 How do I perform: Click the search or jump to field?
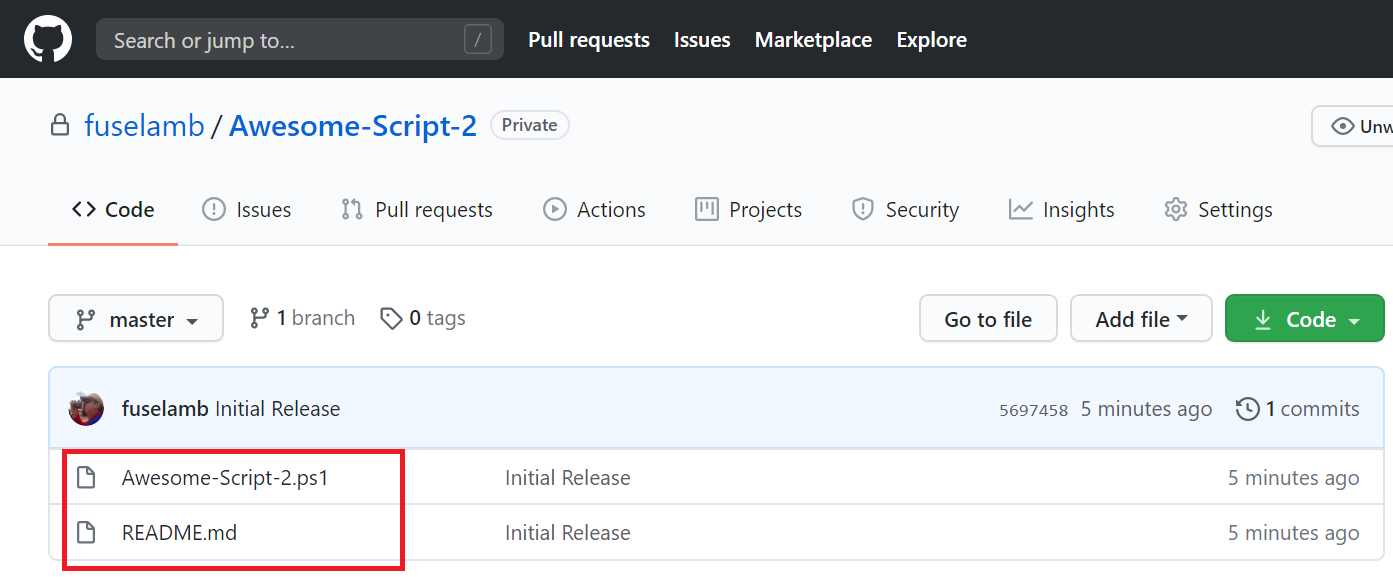point(300,39)
